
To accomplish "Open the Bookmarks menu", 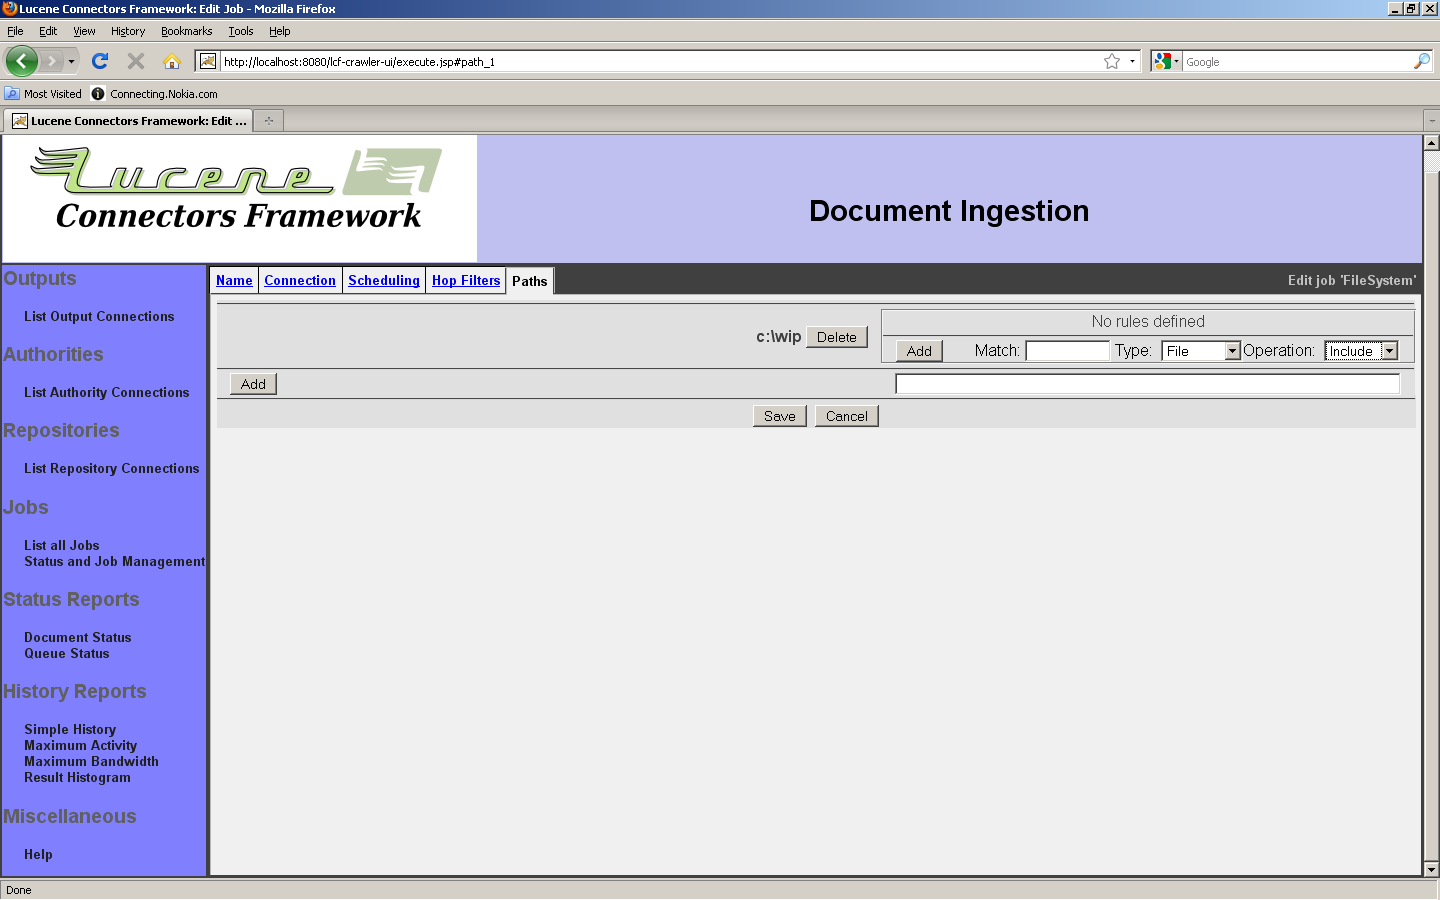I will (186, 31).
